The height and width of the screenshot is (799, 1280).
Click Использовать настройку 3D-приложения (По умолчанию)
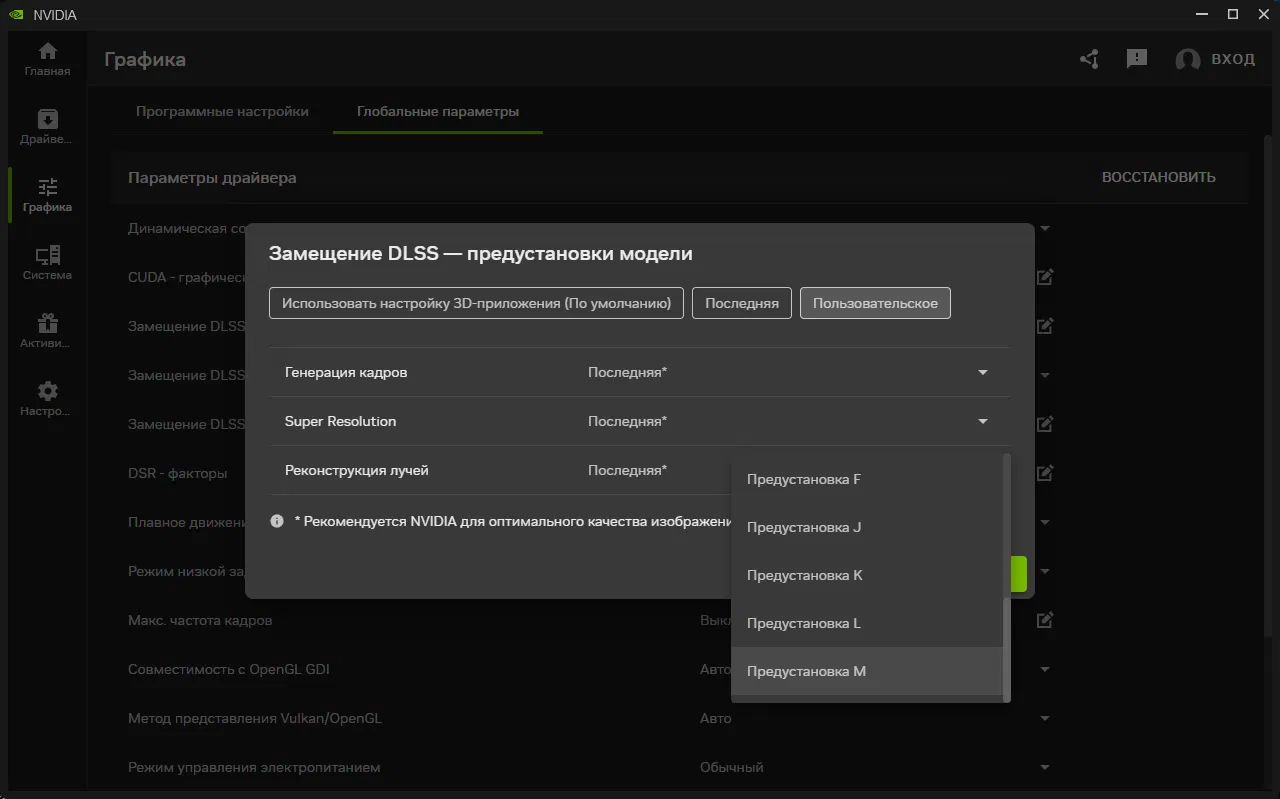click(x=476, y=303)
